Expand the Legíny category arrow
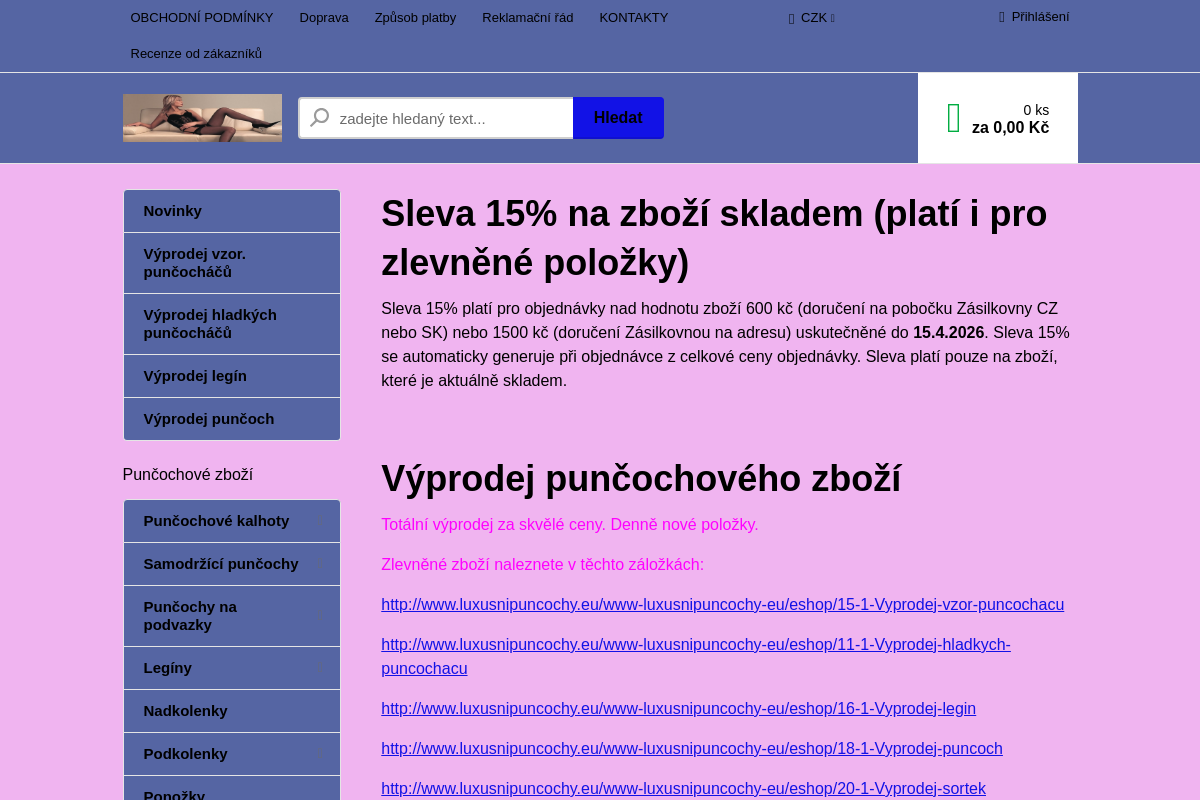Screen dimensions: 1200x800 [x=318, y=668]
